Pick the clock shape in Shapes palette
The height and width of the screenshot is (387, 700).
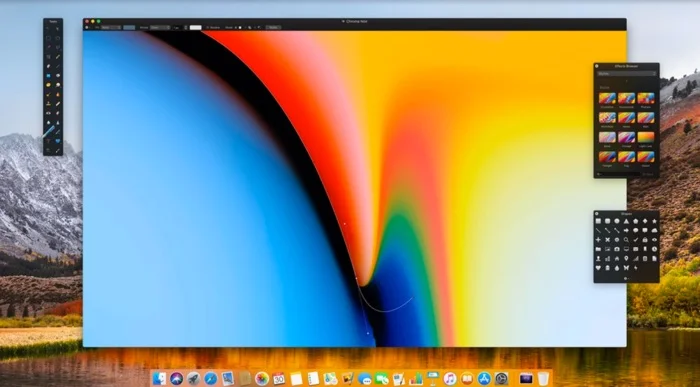pos(654,249)
